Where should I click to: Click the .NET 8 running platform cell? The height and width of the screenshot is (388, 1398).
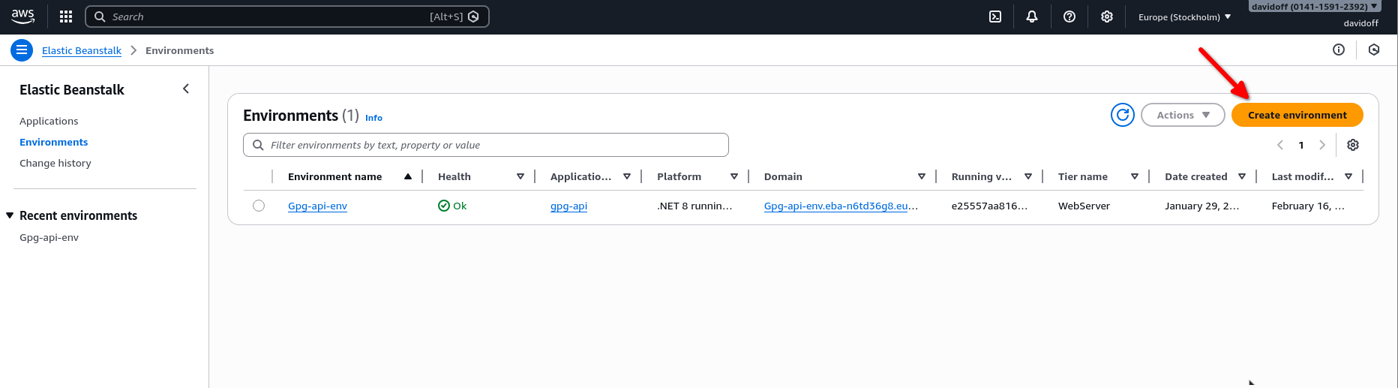tap(695, 206)
